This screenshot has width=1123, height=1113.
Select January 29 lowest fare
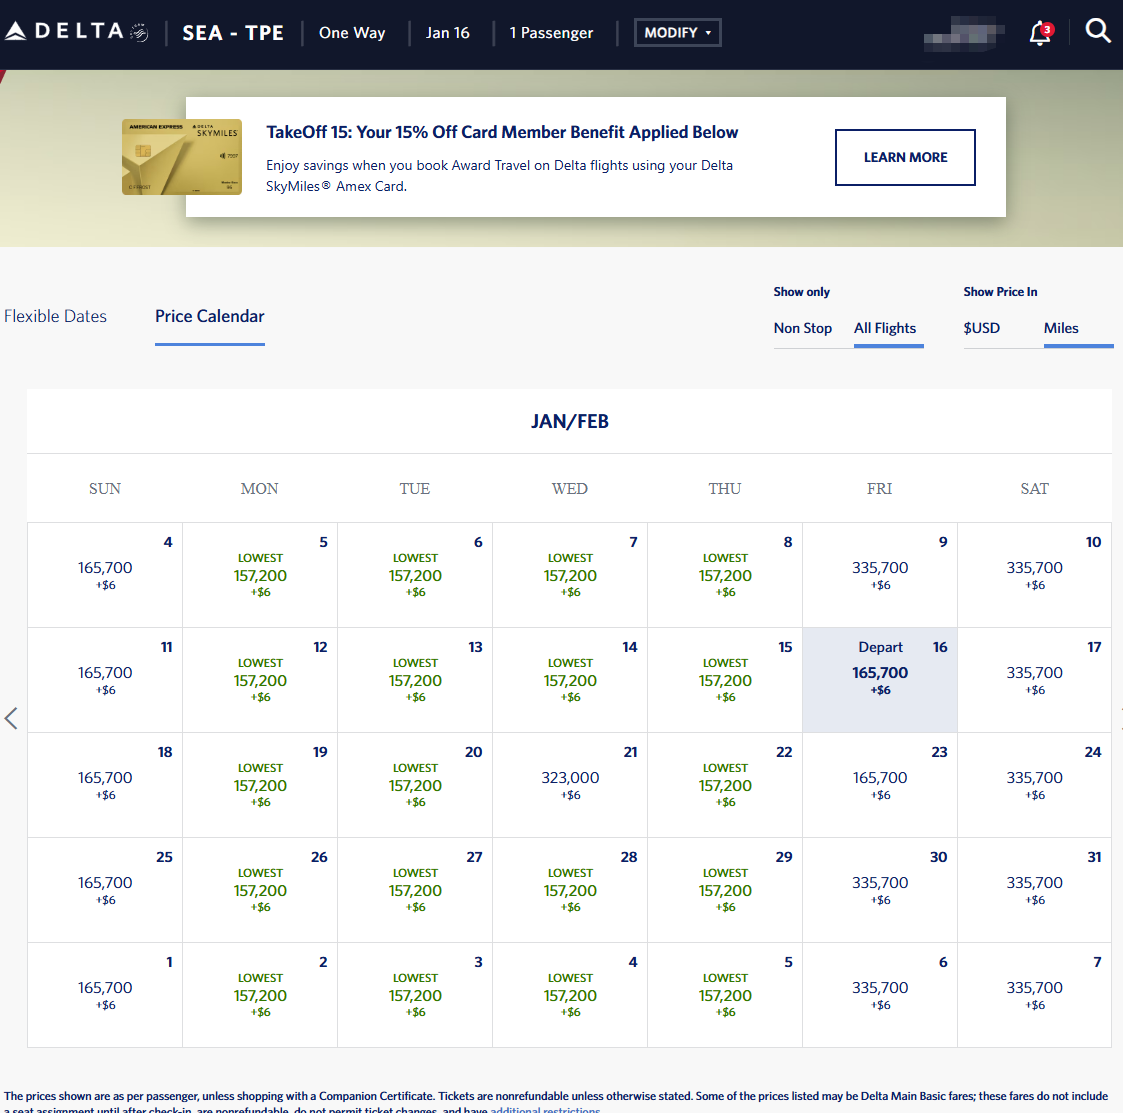[725, 890]
